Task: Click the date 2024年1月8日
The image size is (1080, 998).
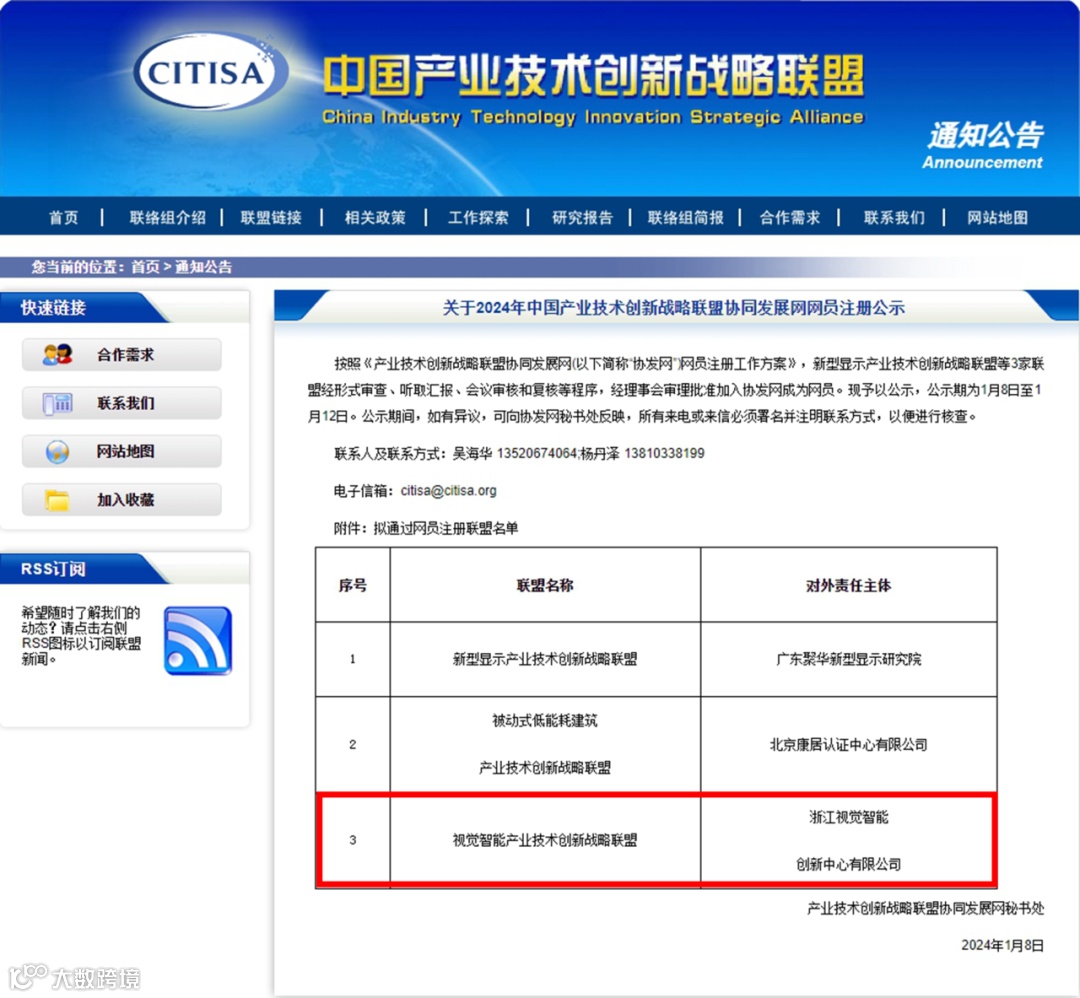Action: (1002, 945)
